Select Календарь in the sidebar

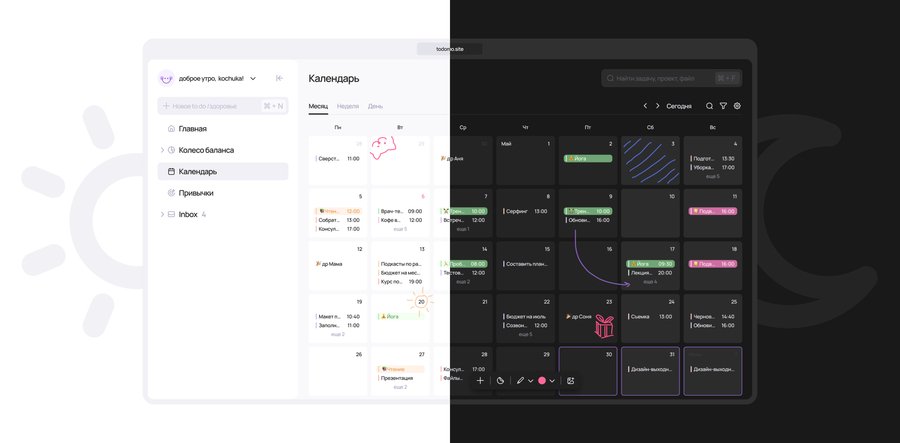pyautogui.click(x=223, y=172)
